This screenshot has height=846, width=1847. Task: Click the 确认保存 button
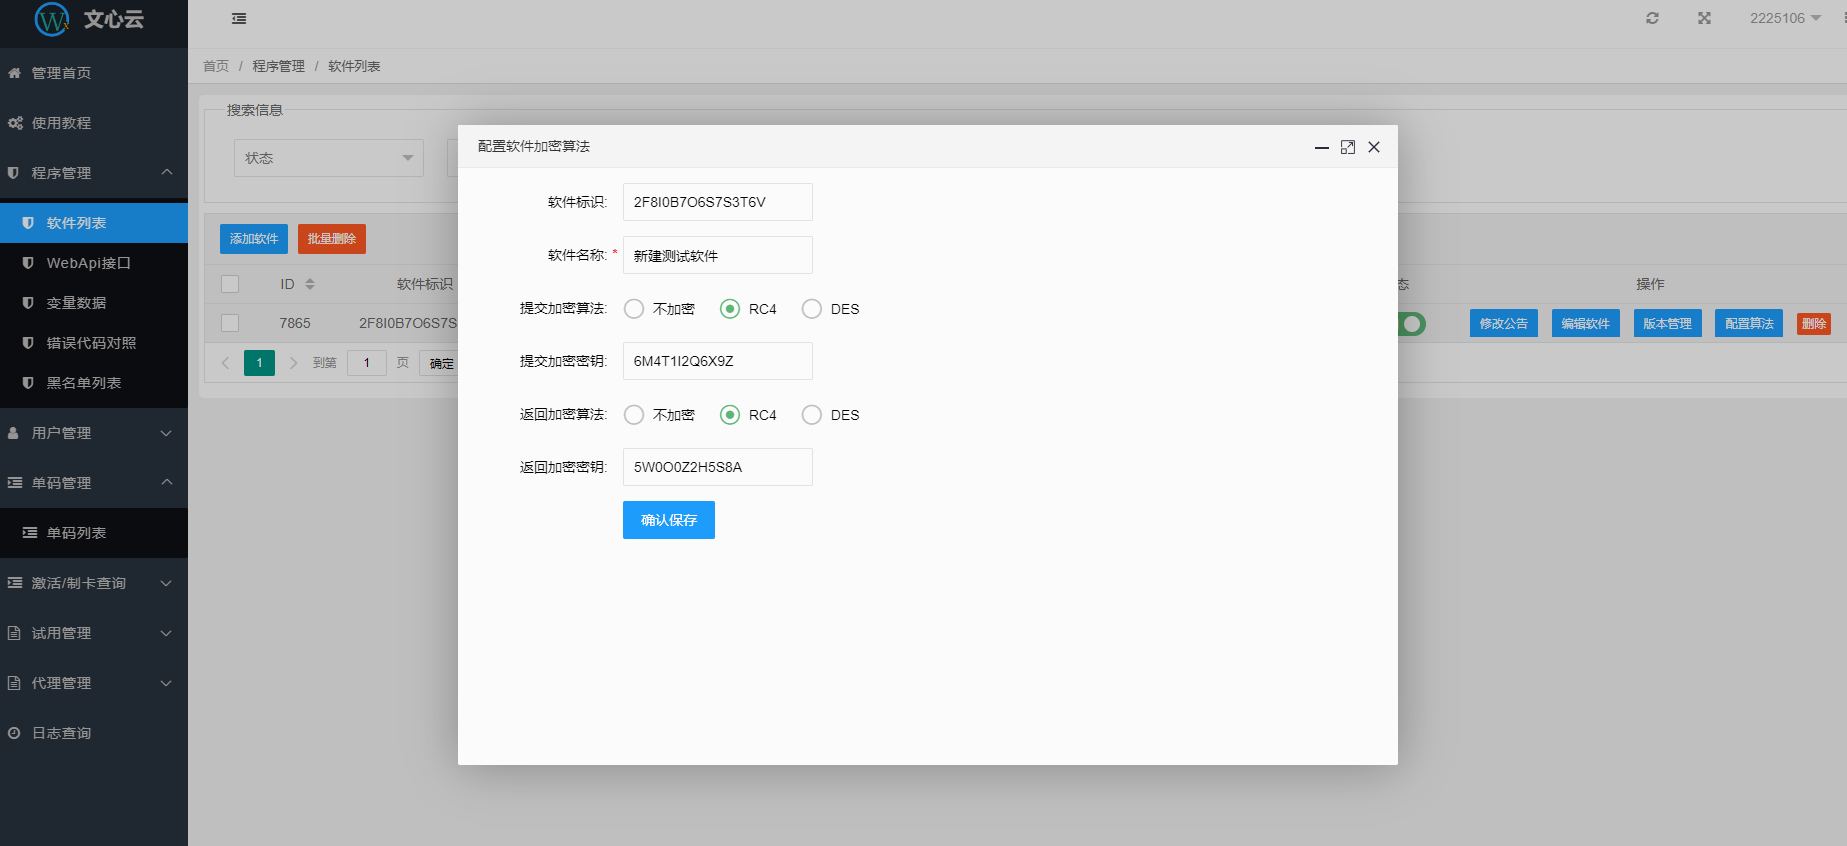[668, 520]
